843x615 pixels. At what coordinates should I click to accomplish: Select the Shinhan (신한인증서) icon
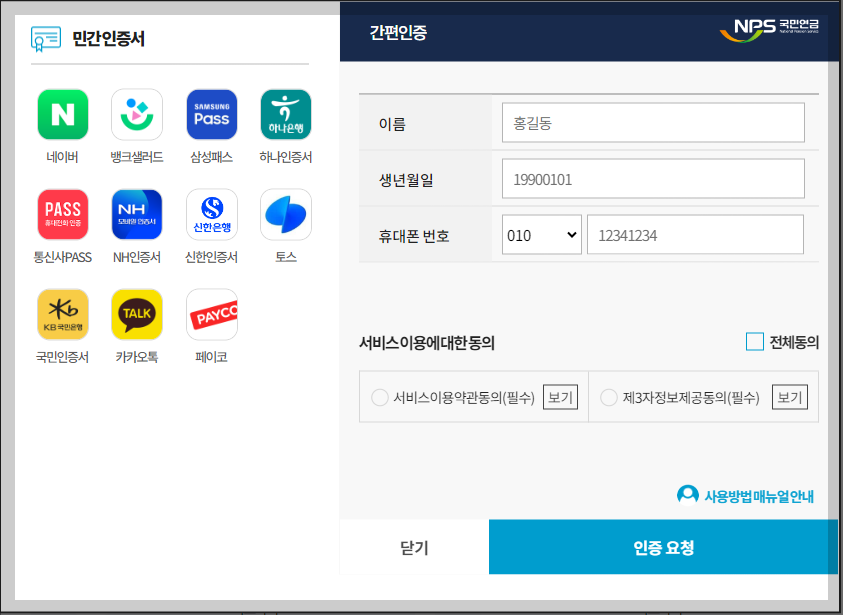(212, 214)
